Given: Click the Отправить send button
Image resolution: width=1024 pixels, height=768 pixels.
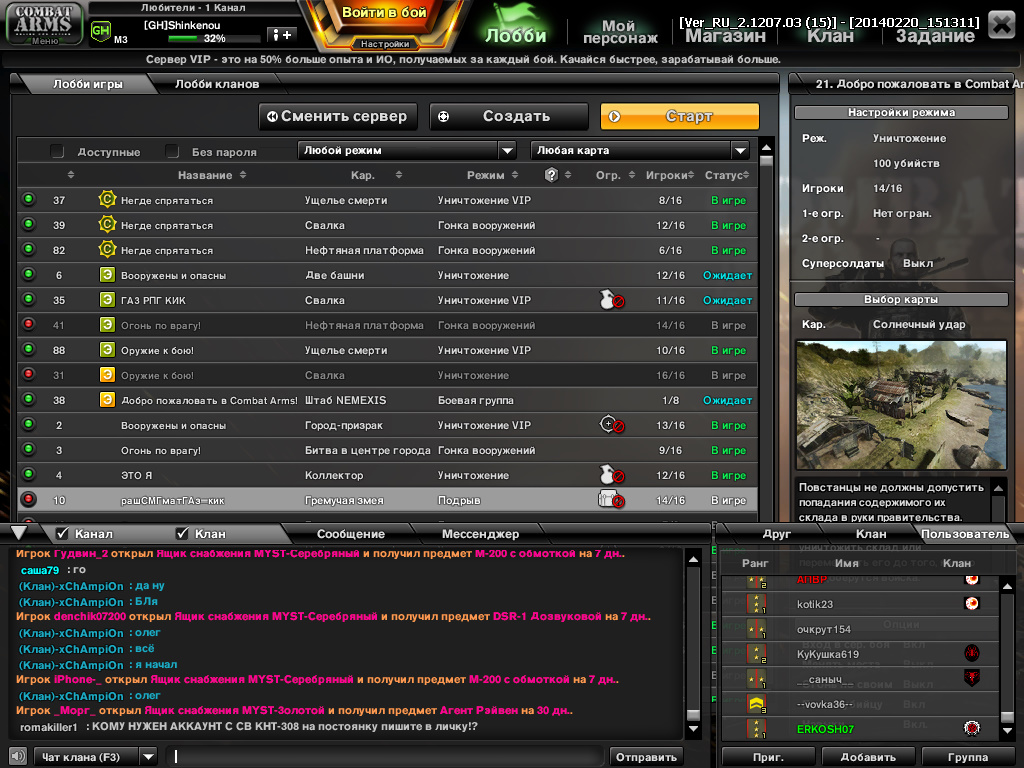Looking at the screenshot, I should click(x=646, y=757).
